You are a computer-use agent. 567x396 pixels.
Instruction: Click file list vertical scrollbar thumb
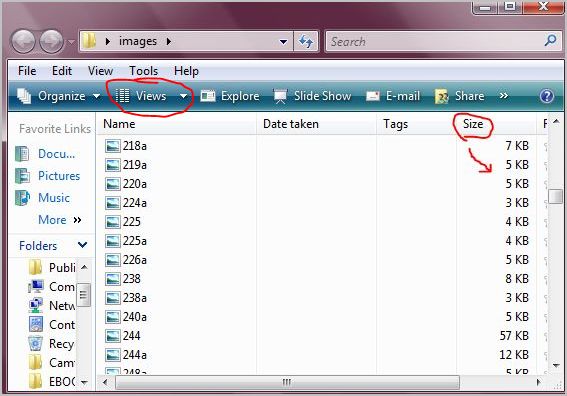(555, 196)
